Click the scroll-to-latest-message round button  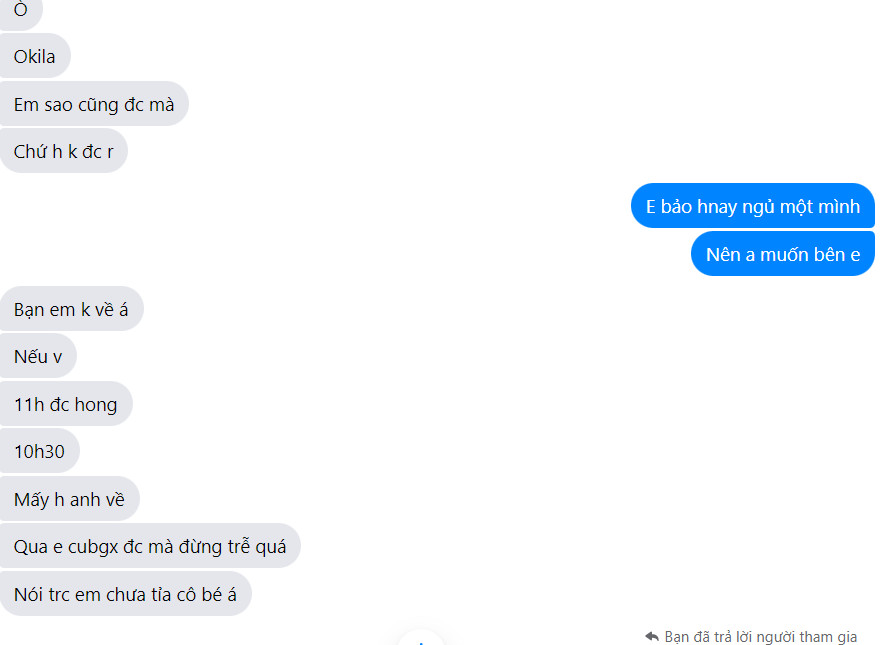coord(420,639)
